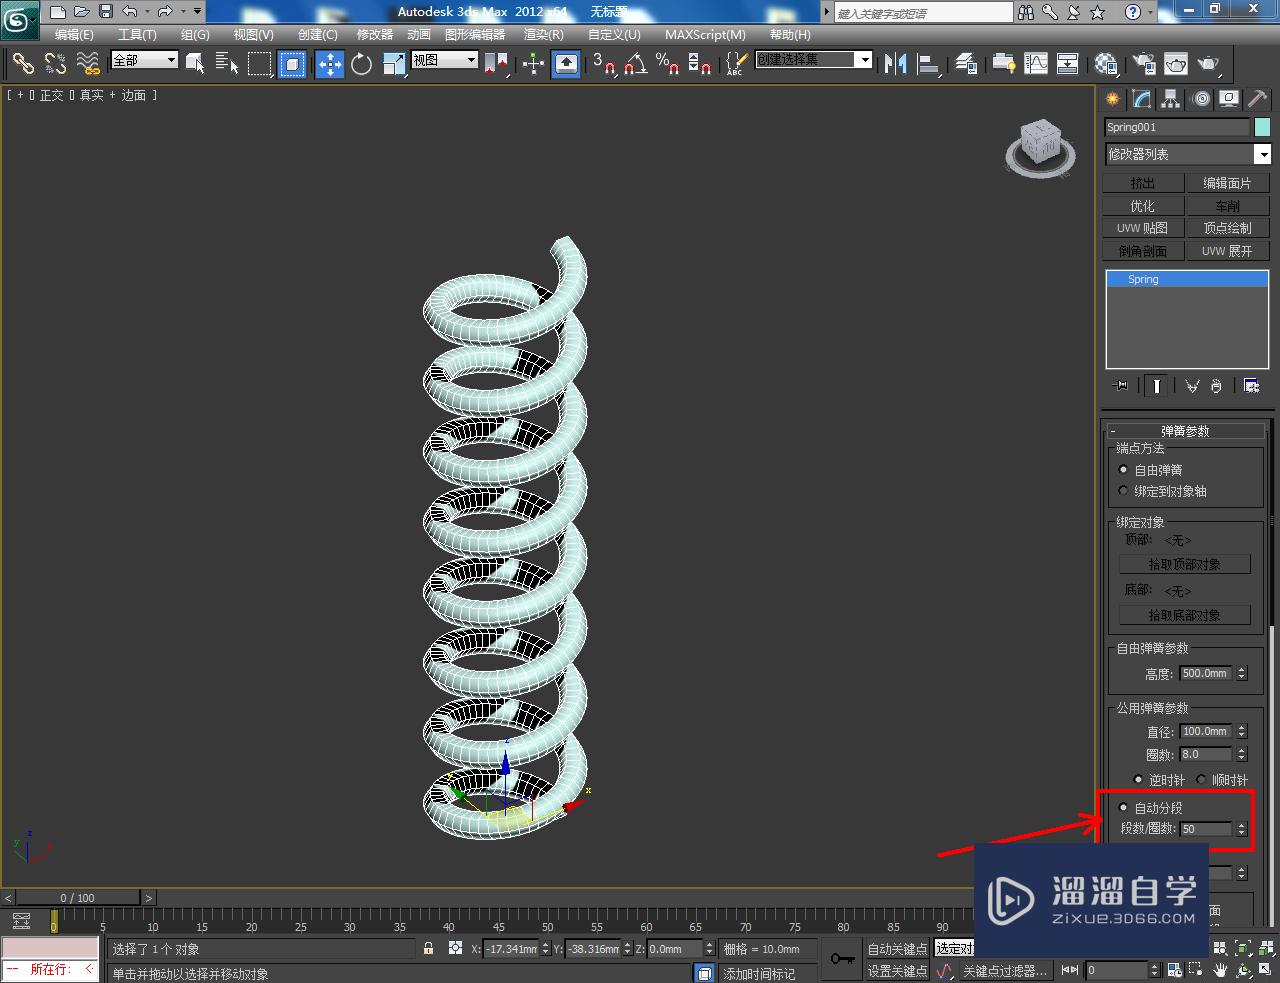Viewport: 1280px width, 983px height.
Task: Click the Mirror tool icon
Action: point(896,64)
